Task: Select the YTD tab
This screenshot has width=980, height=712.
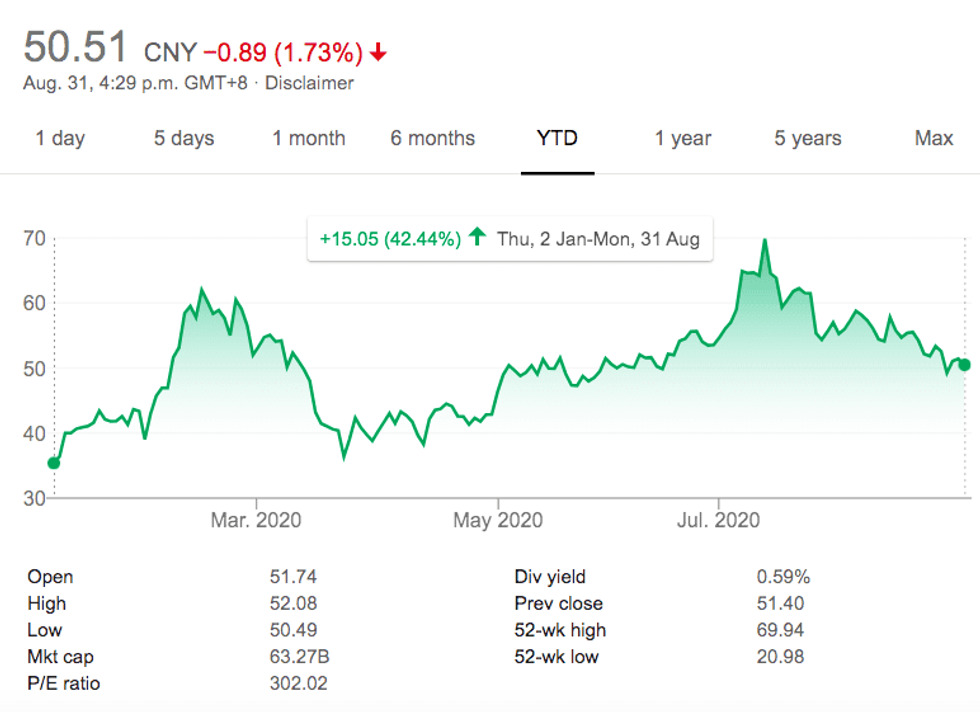Action: [557, 138]
